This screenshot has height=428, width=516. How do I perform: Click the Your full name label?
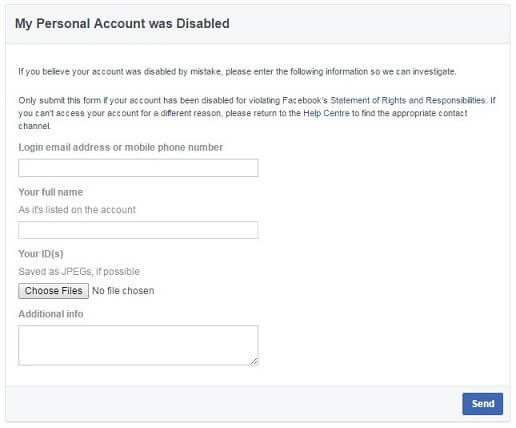51,192
